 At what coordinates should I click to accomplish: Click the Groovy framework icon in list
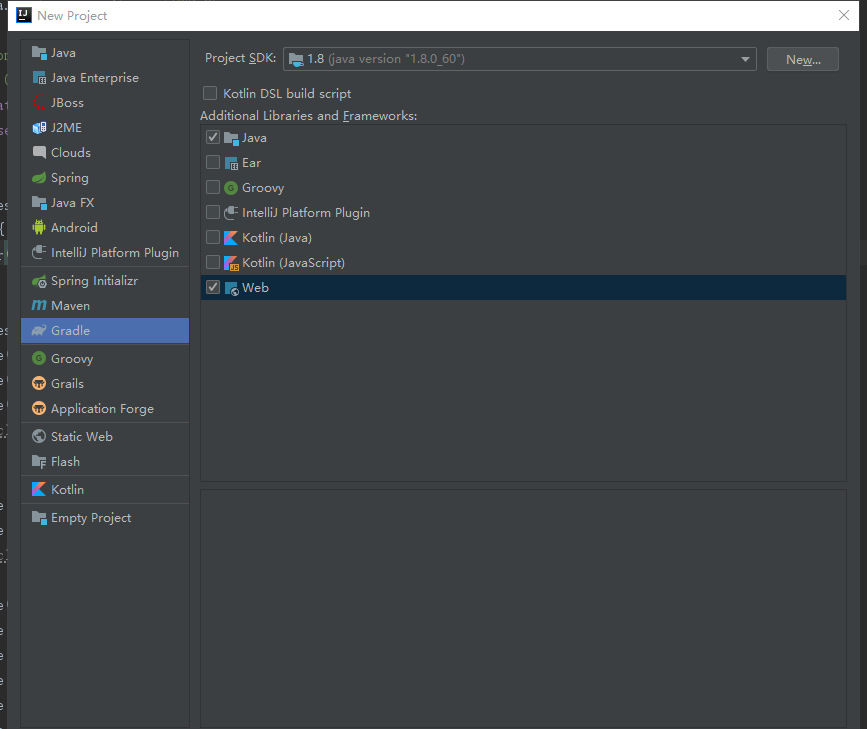[x=231, y=188]
